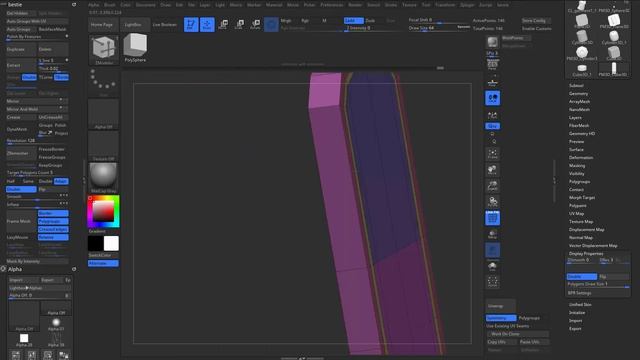The width and height of the screenshot is (640, 360).
Task: Click the Extract button
Action: click(20, 65)
